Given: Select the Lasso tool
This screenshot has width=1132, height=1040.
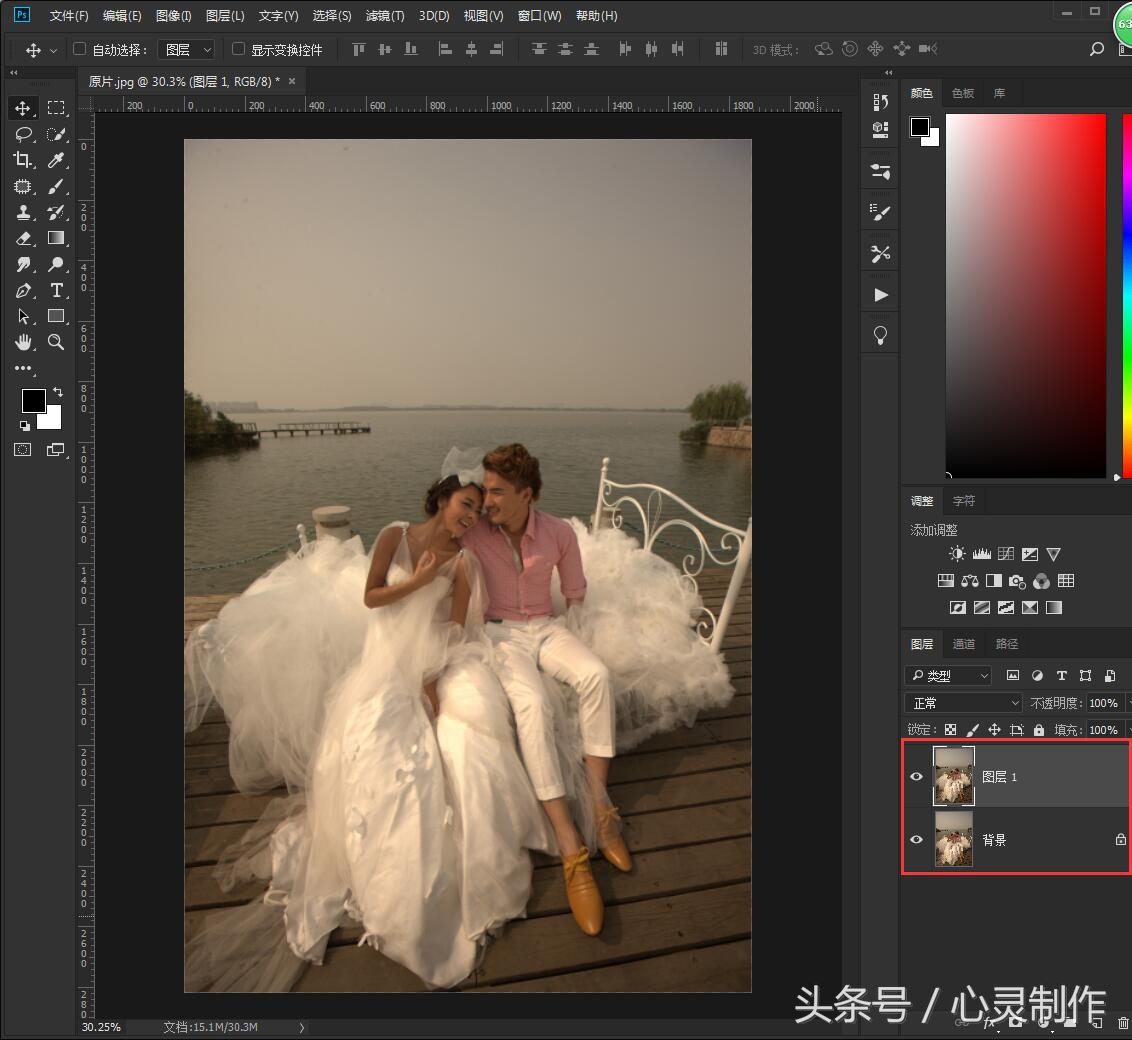Looking at the screenshot, I should pos(24,134).
